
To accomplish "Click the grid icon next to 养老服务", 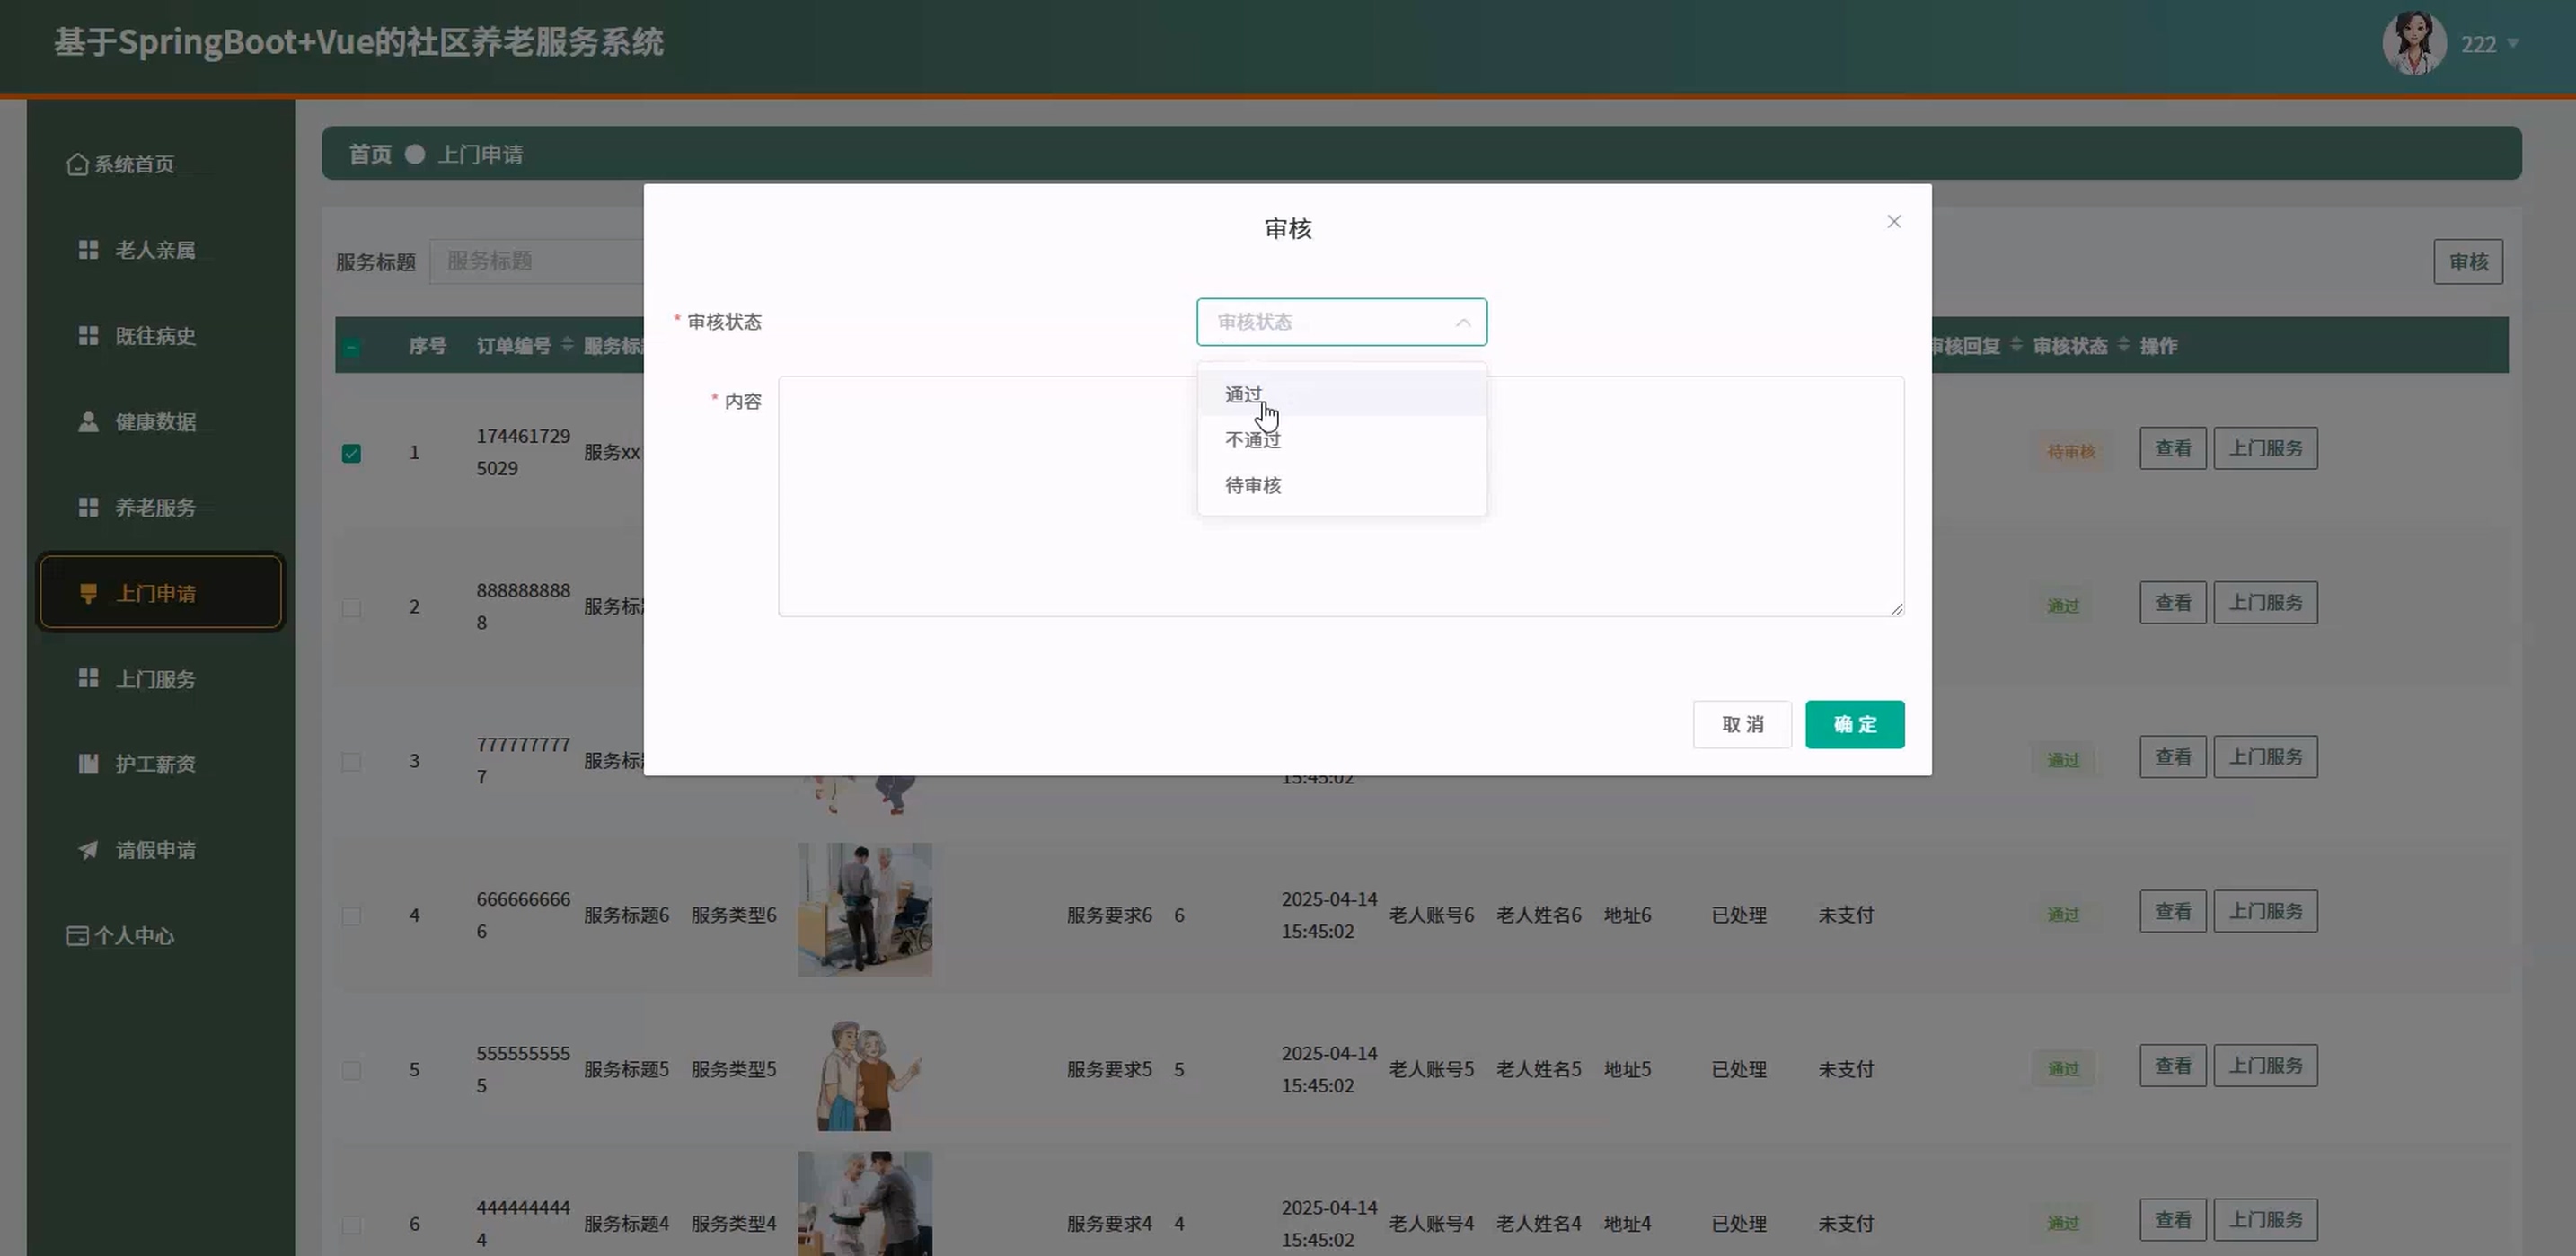I will point(88,508).
